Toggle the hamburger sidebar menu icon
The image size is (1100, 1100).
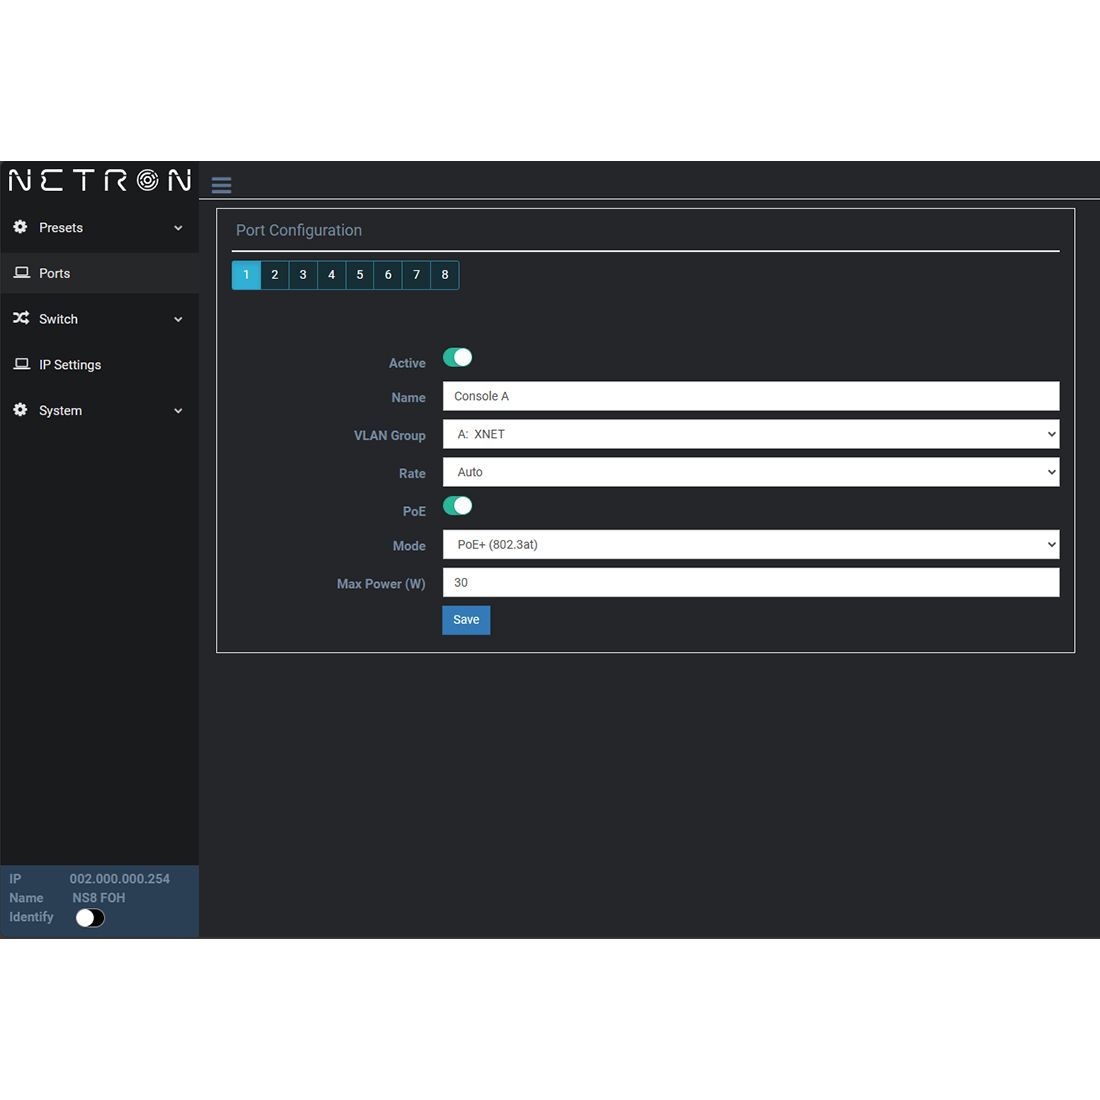click(x=221, y=185)
